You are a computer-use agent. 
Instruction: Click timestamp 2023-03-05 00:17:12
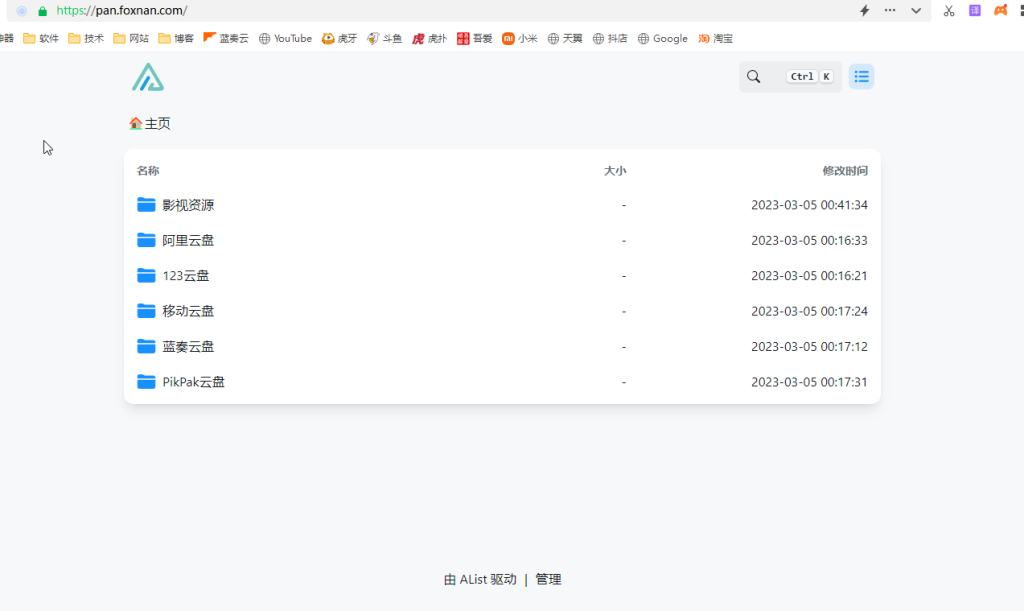pos(809,347)
